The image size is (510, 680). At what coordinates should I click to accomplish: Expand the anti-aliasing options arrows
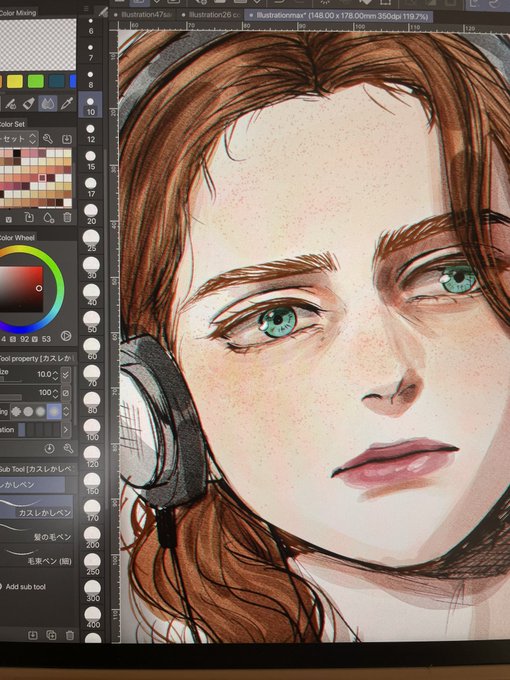pos(66,411)
